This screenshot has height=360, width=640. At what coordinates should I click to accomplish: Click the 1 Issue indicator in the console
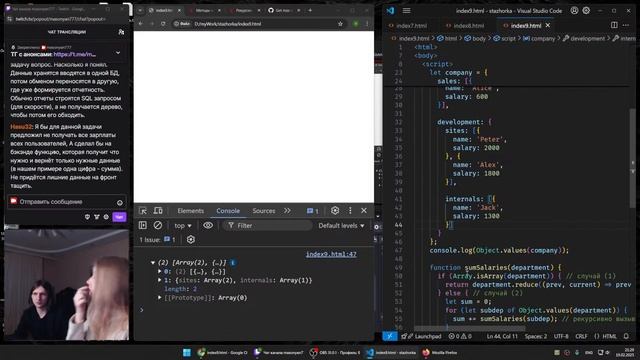coord(157,240)
